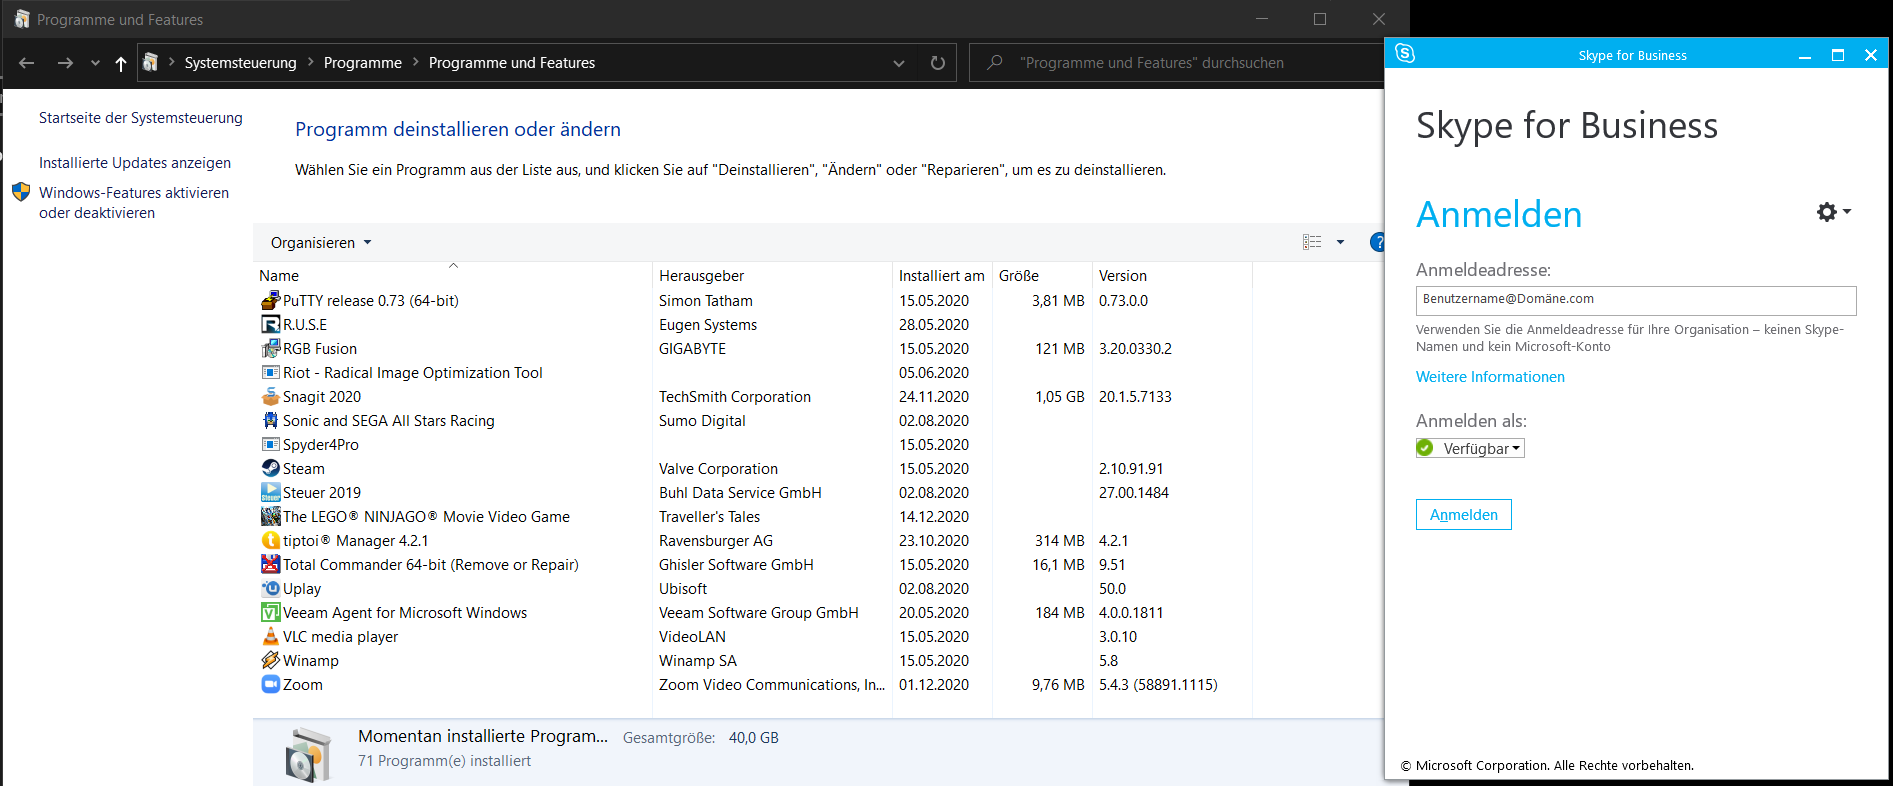The image size is (1893, 786).
Task: Click the Veeam Agent icon
Action: pos(270,612)
